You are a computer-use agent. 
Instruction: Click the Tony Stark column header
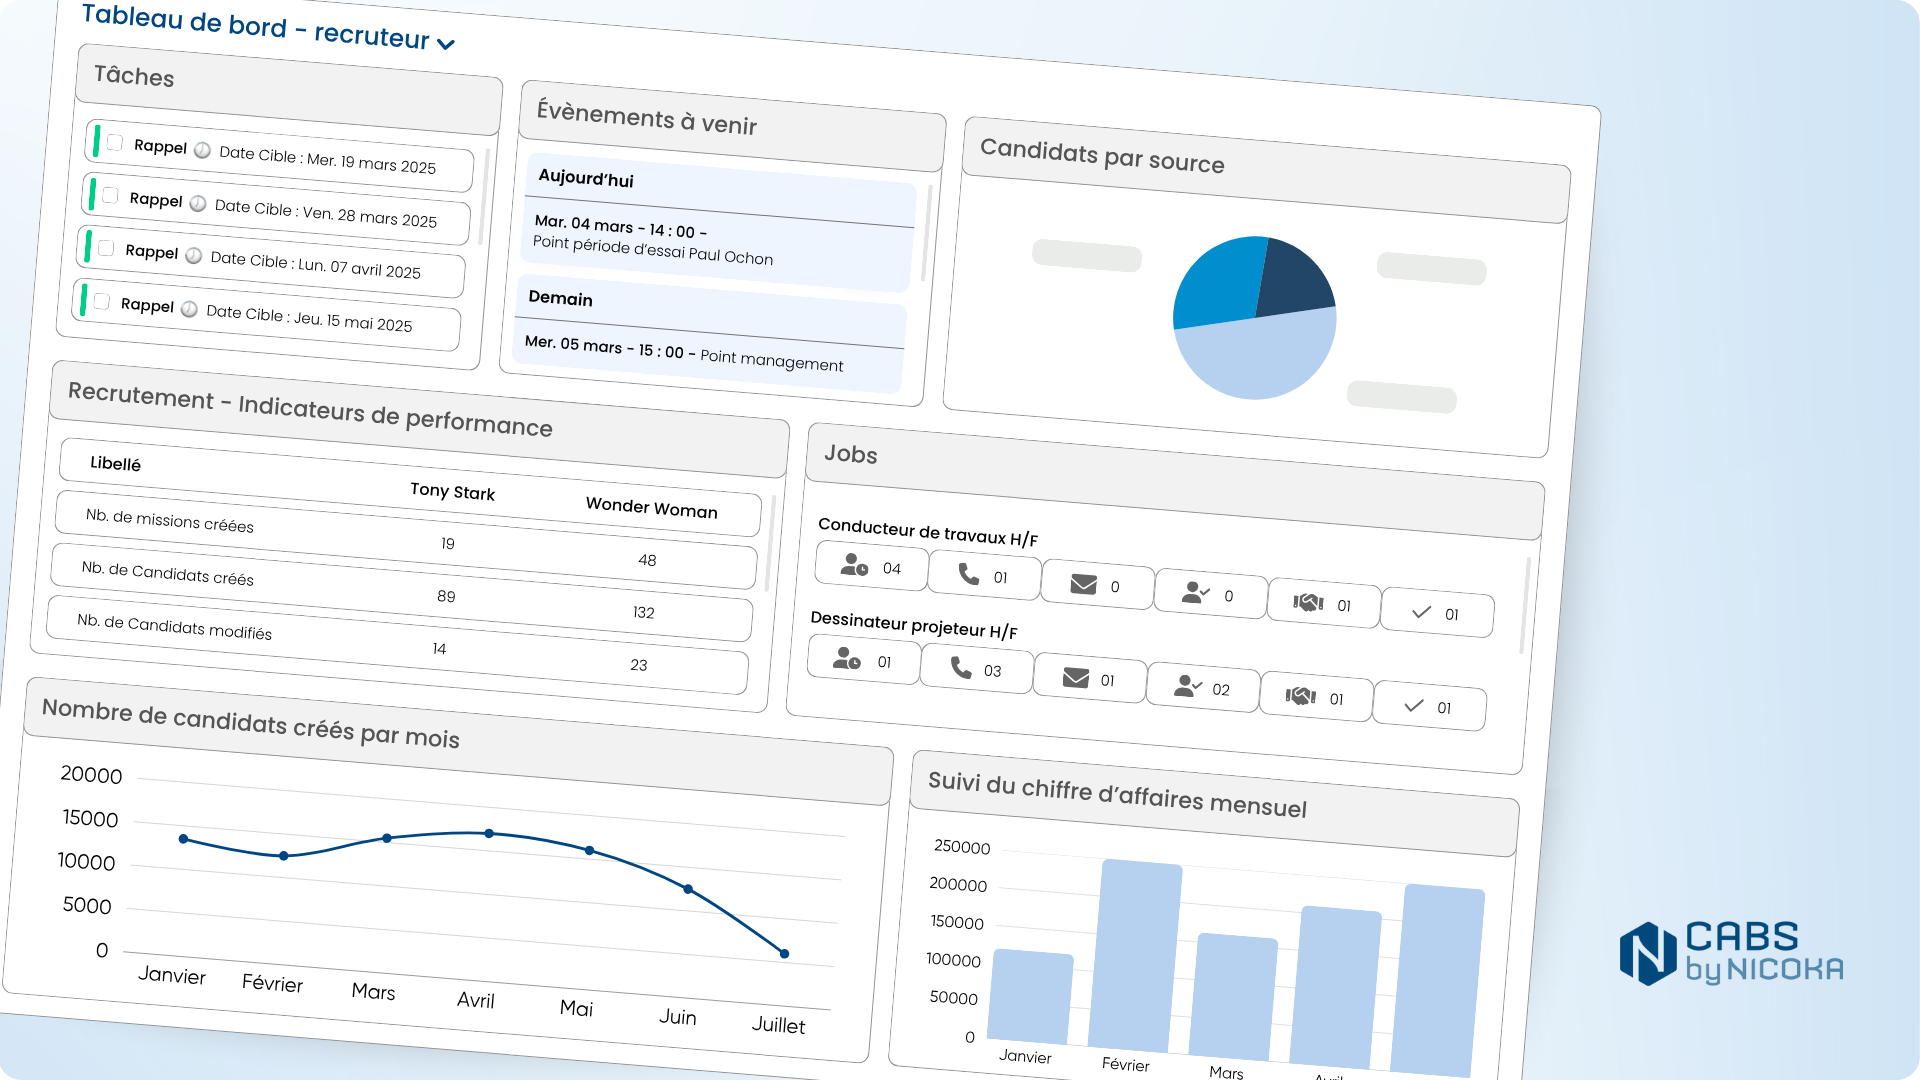coord(452,491)
